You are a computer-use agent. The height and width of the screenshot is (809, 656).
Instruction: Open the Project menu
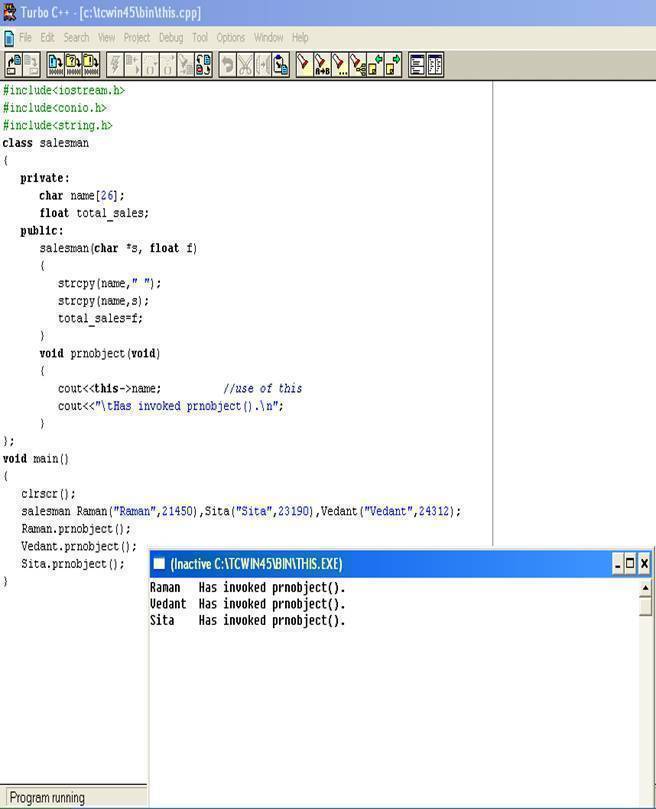(x=137, y=38)
